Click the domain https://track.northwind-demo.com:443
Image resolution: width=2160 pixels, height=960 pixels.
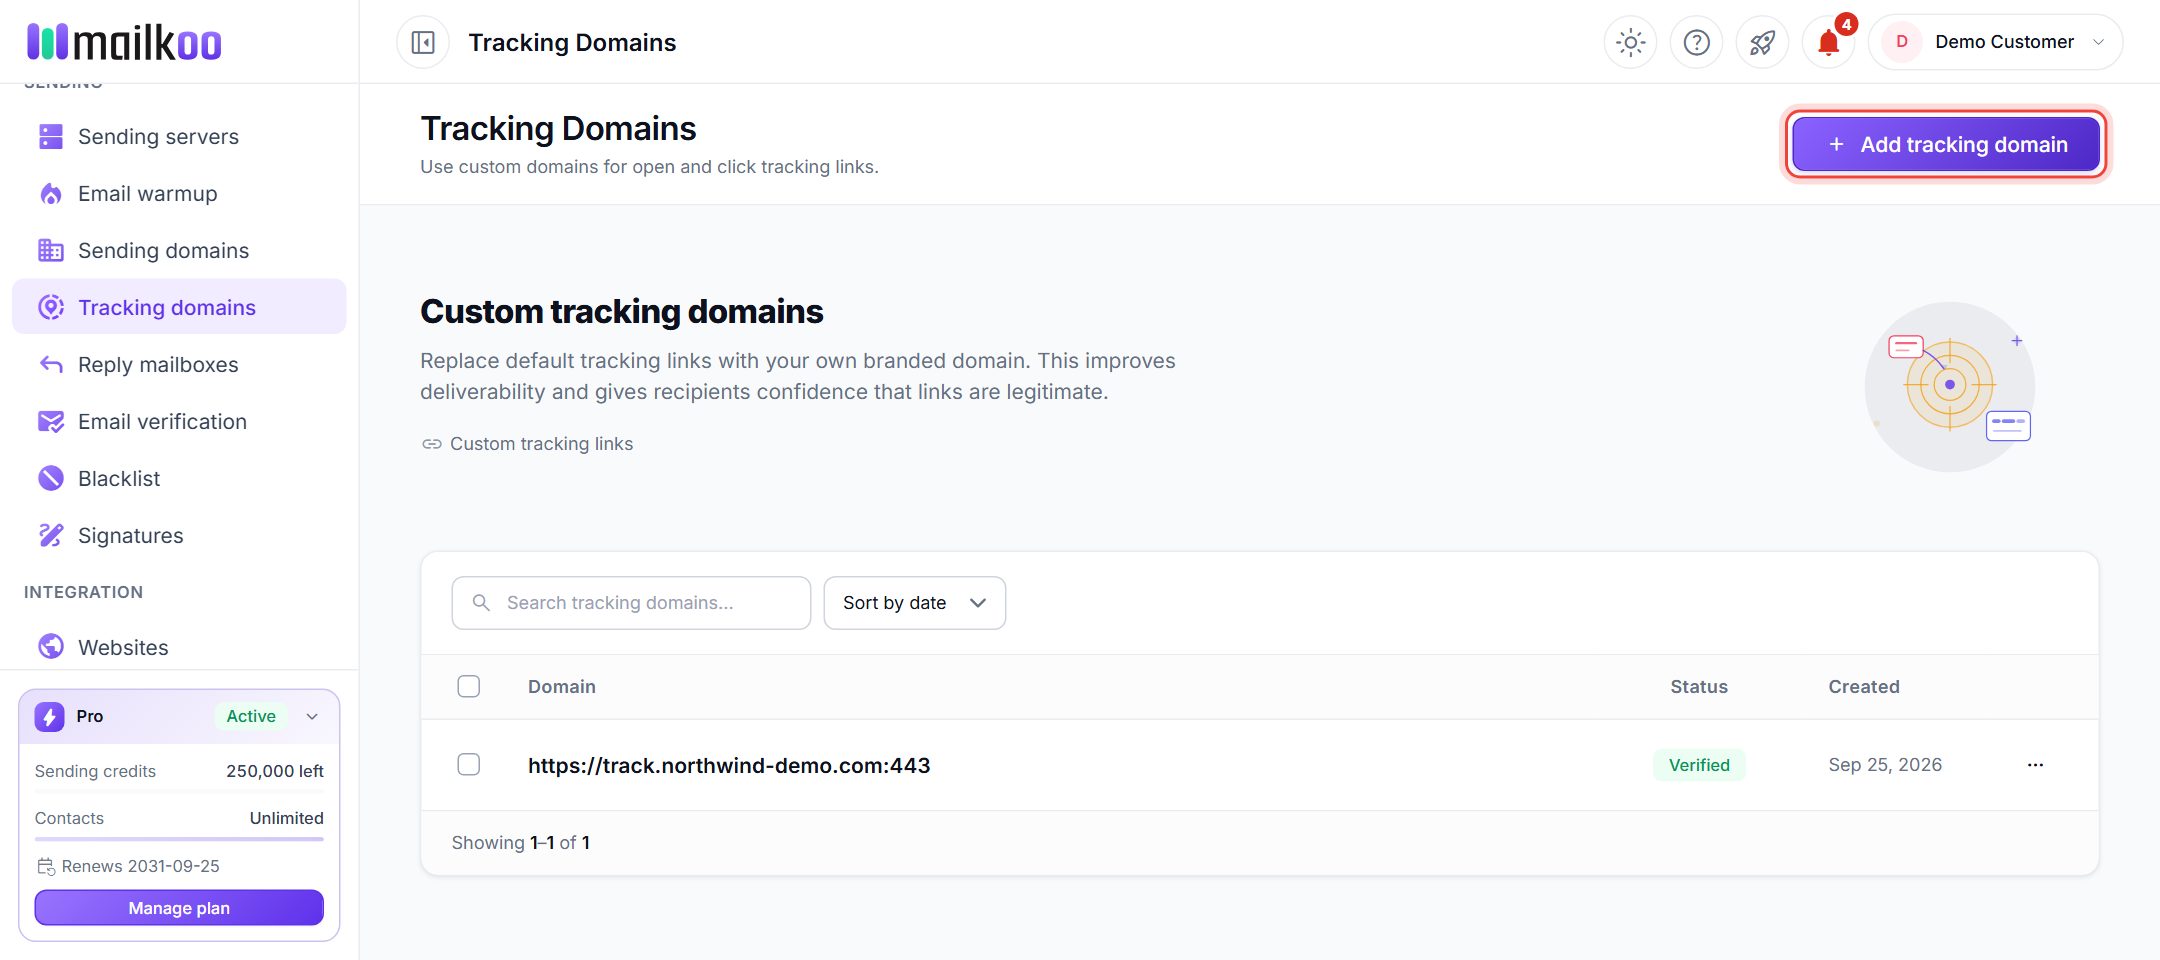point(729,766)
